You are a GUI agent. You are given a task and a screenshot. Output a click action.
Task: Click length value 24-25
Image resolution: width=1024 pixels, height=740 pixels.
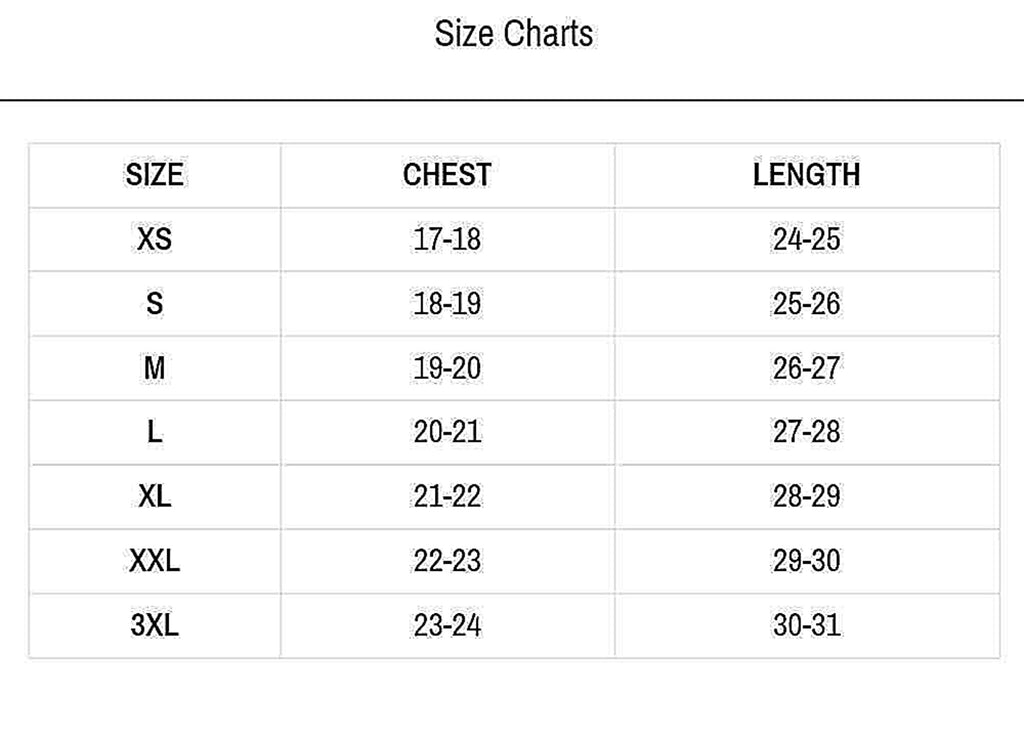click(807, 239)
